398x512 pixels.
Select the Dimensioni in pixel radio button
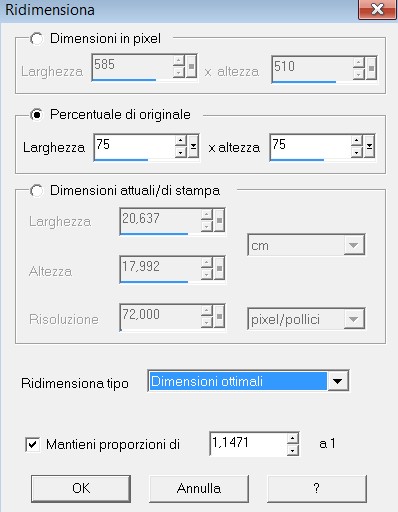pos(36,39)
